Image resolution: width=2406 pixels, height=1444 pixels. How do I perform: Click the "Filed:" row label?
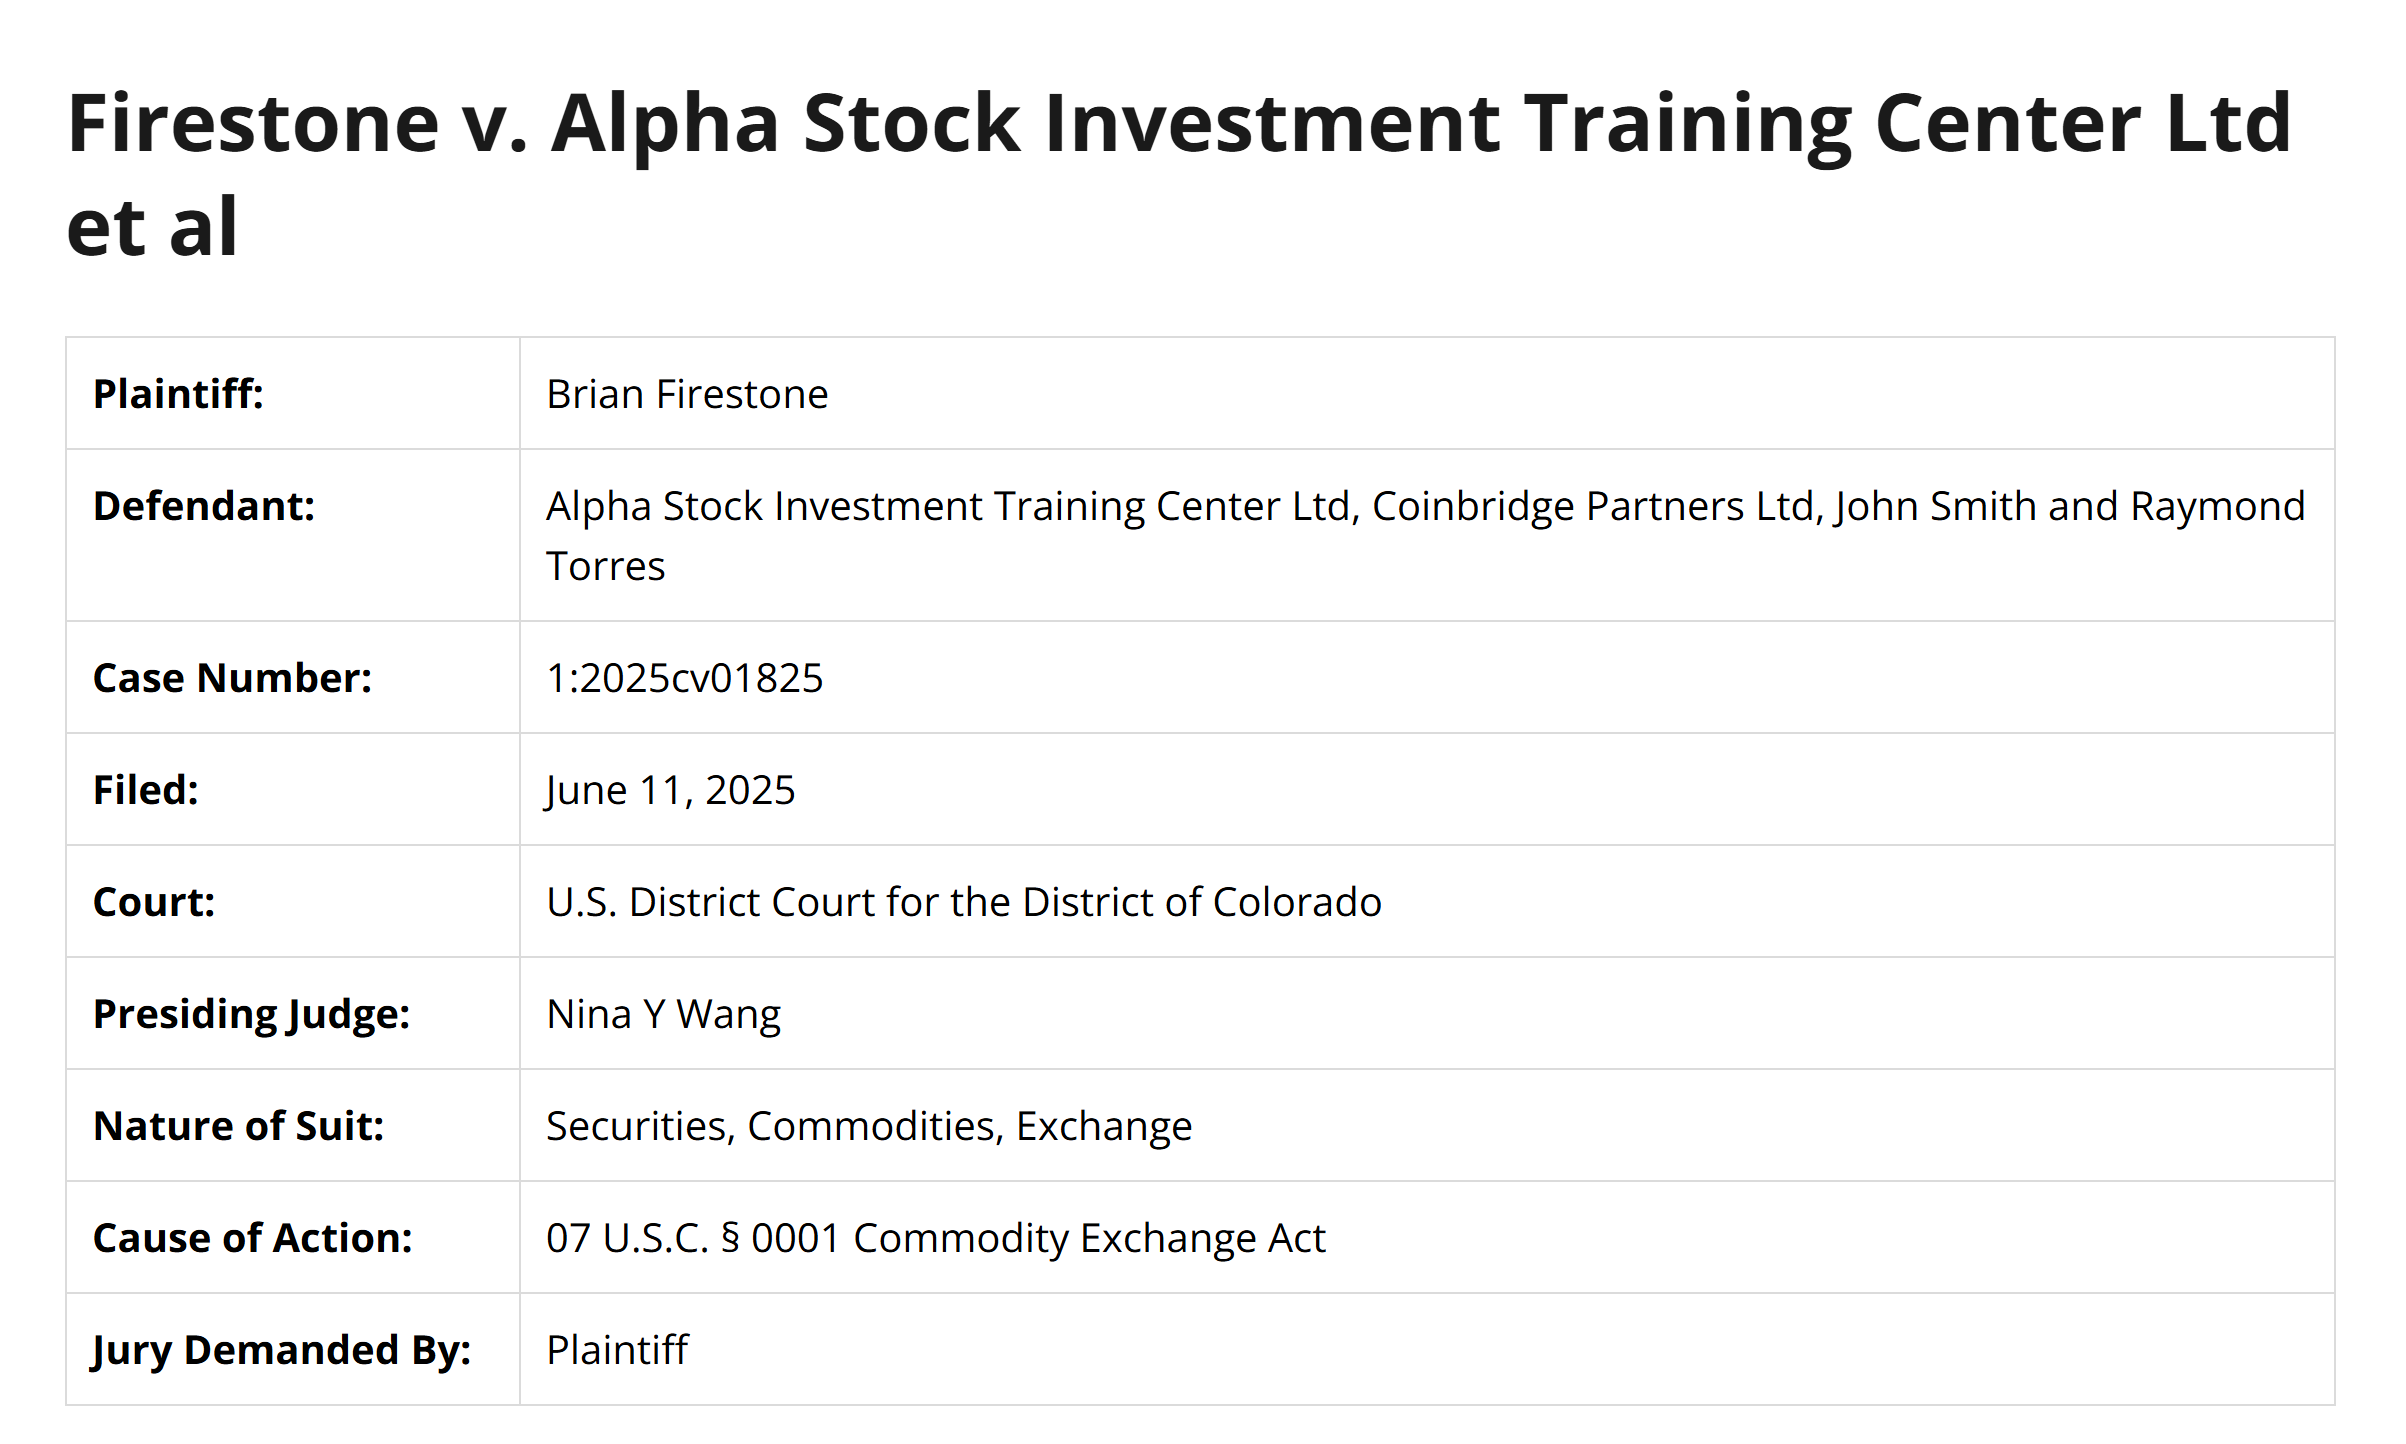coord(146,790)
